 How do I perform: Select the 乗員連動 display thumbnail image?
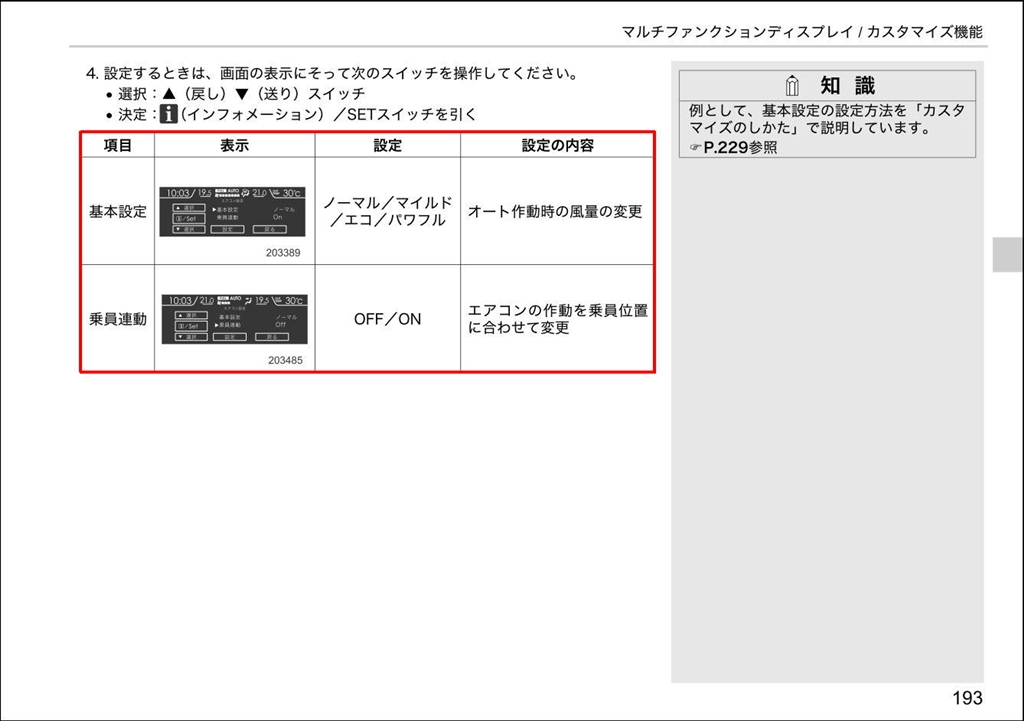[x=234, y=319]
